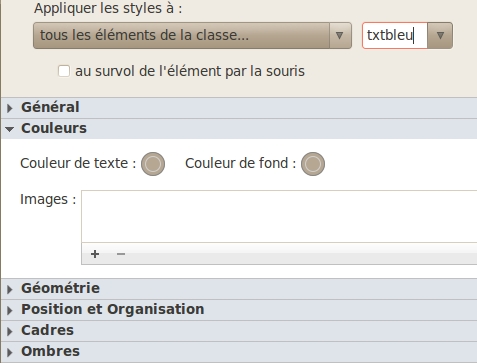477x363 pixels.
Task: Expand the Position et Organisation header
Action: coord(239,310)
